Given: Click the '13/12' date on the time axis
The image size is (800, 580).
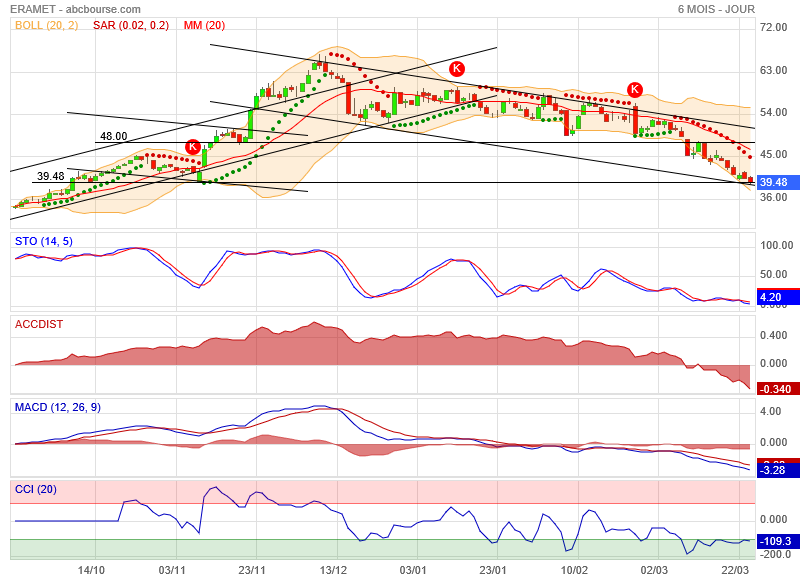Looking at the screenshot, I should click(x=333, y=570).
